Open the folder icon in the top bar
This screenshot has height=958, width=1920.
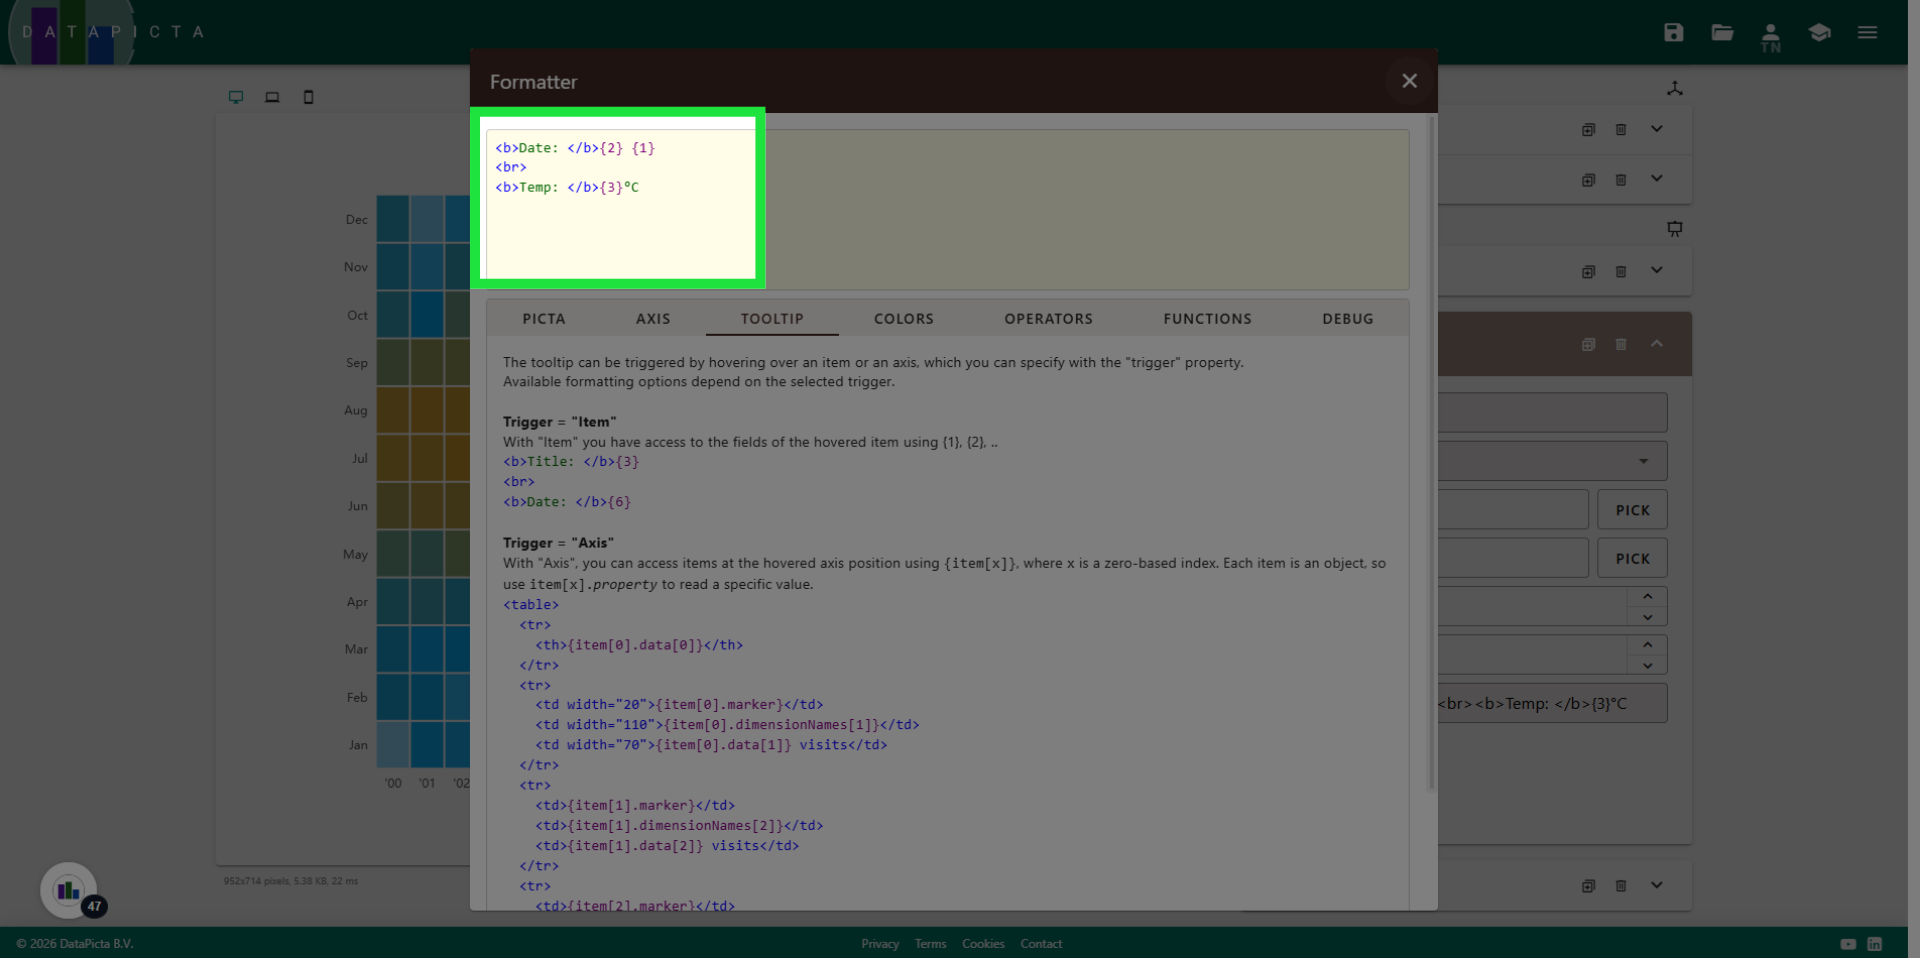[x=1722, y=32]
